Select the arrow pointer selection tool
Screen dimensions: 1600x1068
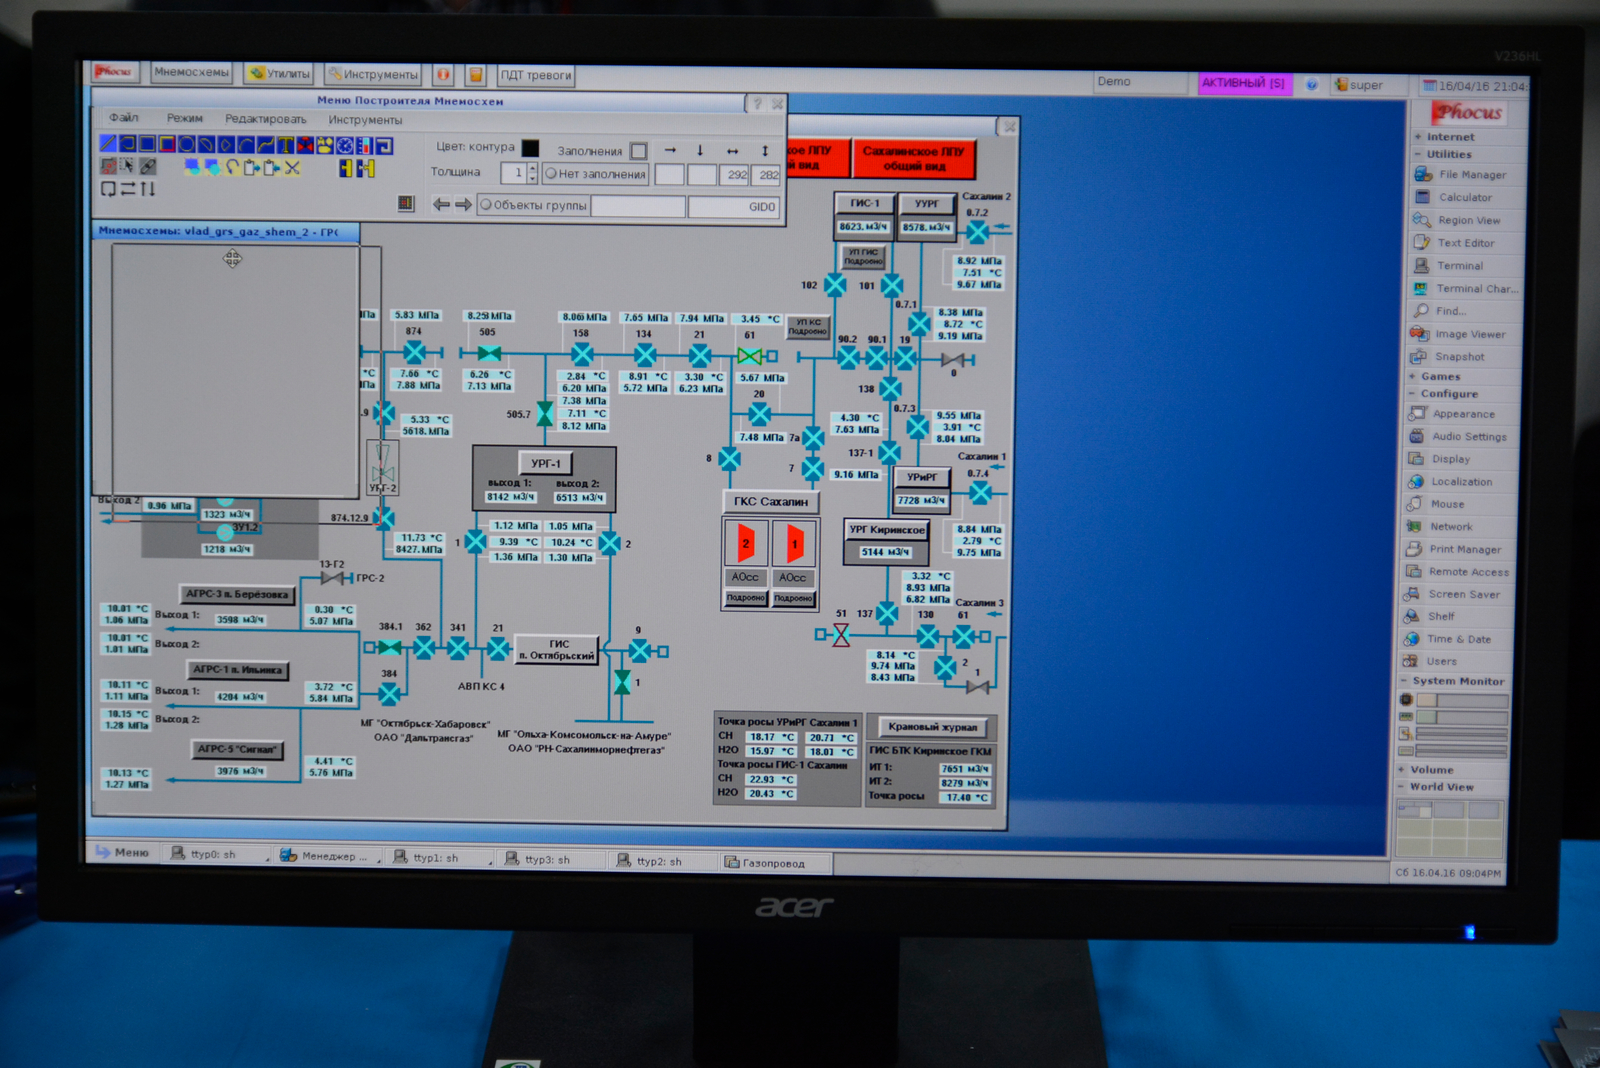[x=127, y=166]
